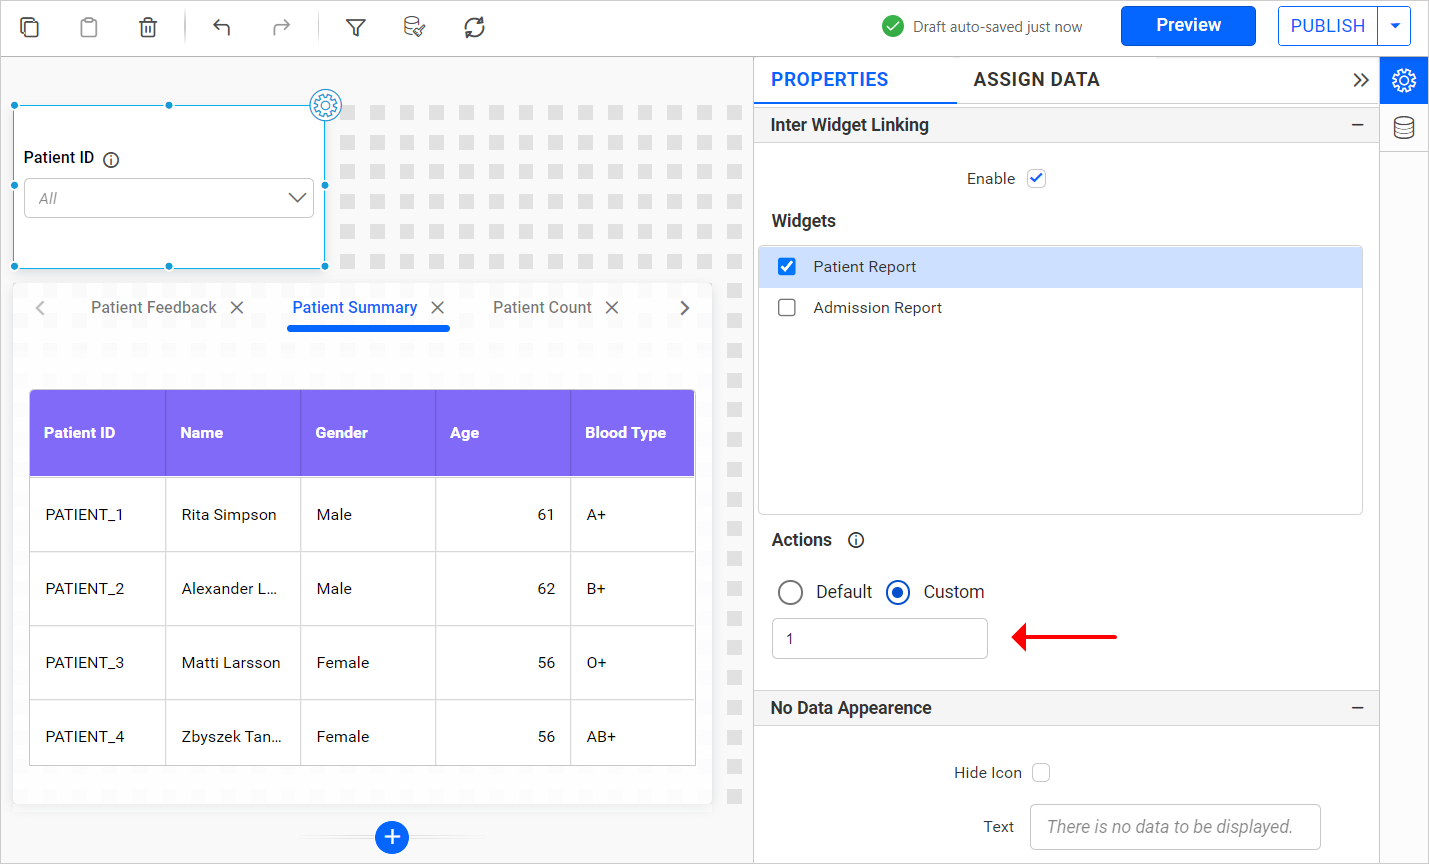Duplicate the selected widget using copy icon
The width and height of the screenshot is (1429, 864).
click(29, 27)
